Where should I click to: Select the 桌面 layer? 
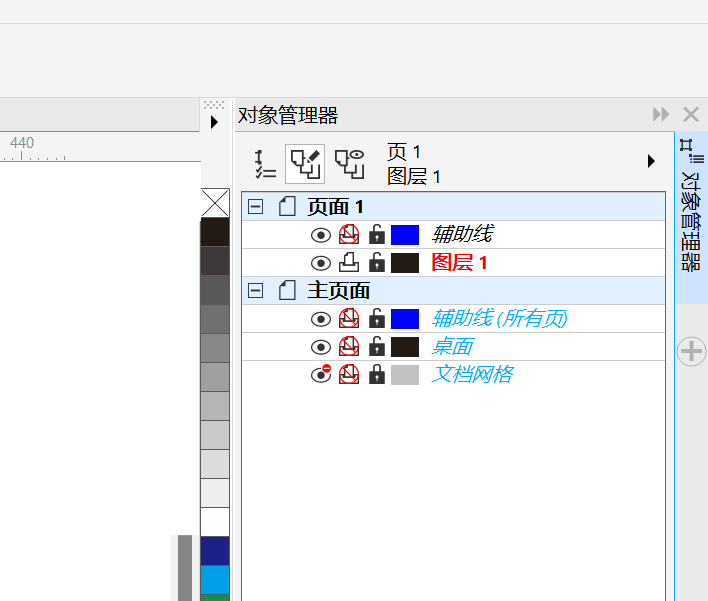point(452,347)
